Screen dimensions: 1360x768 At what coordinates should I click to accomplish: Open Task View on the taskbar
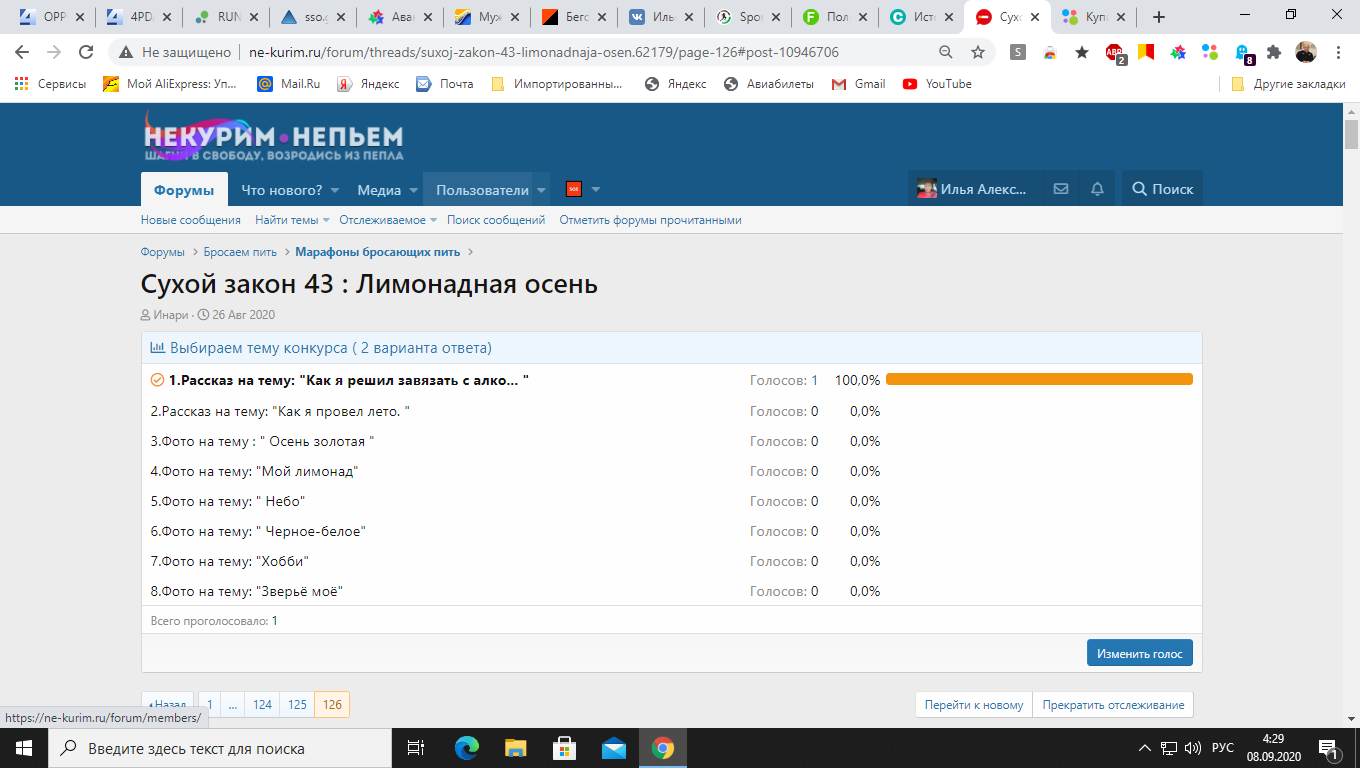(416, 748)
